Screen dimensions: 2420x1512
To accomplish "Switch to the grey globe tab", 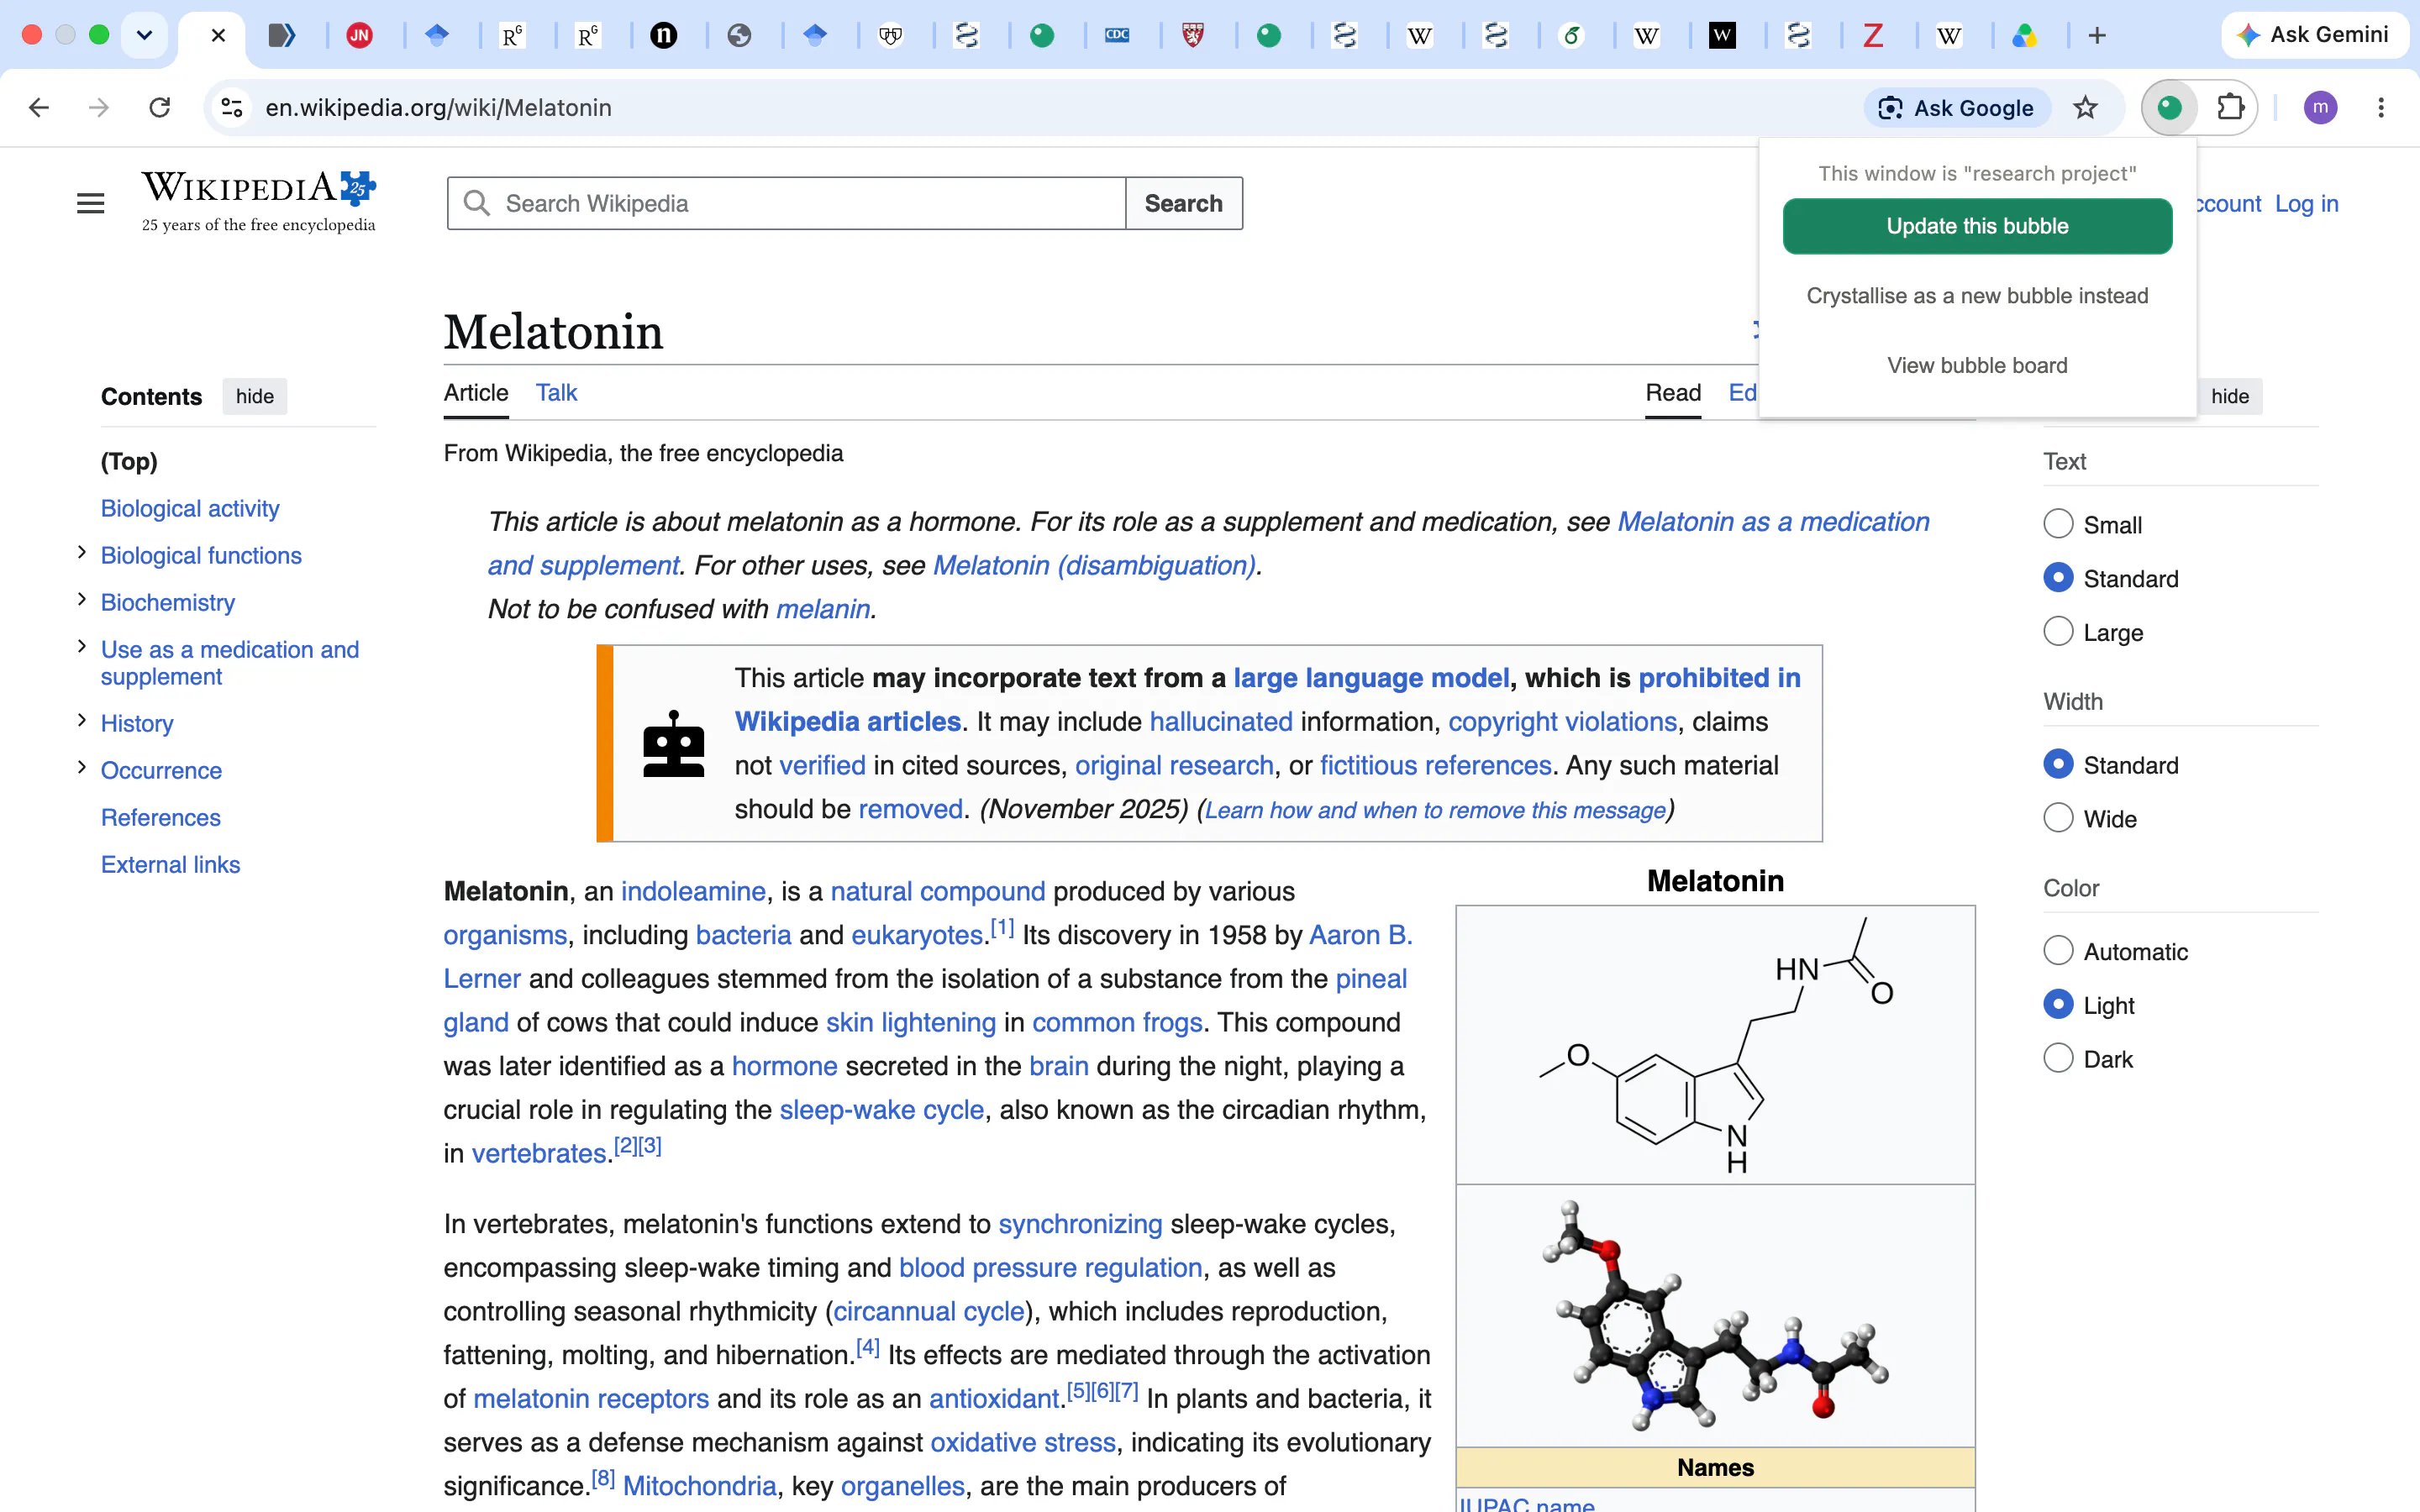I will tap(739, 36).
